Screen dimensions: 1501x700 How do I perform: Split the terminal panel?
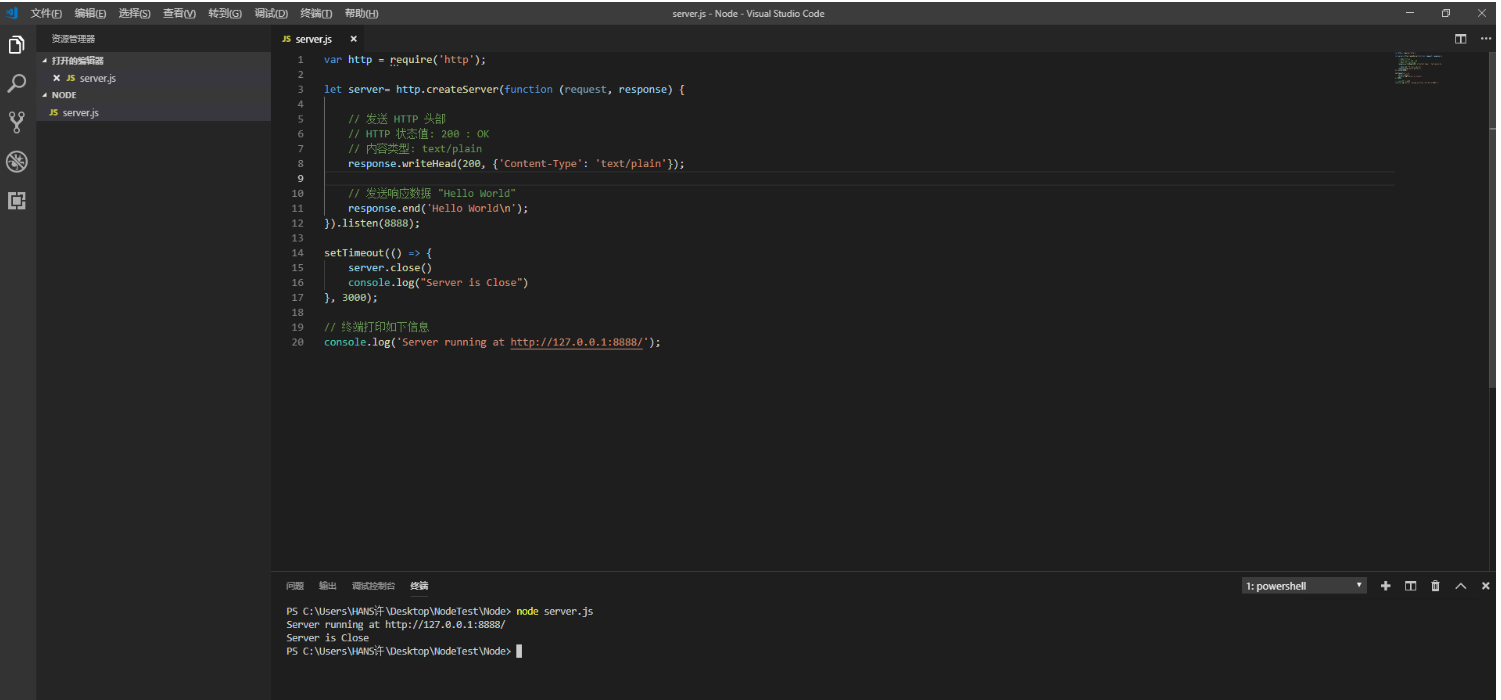(1411, 586)
